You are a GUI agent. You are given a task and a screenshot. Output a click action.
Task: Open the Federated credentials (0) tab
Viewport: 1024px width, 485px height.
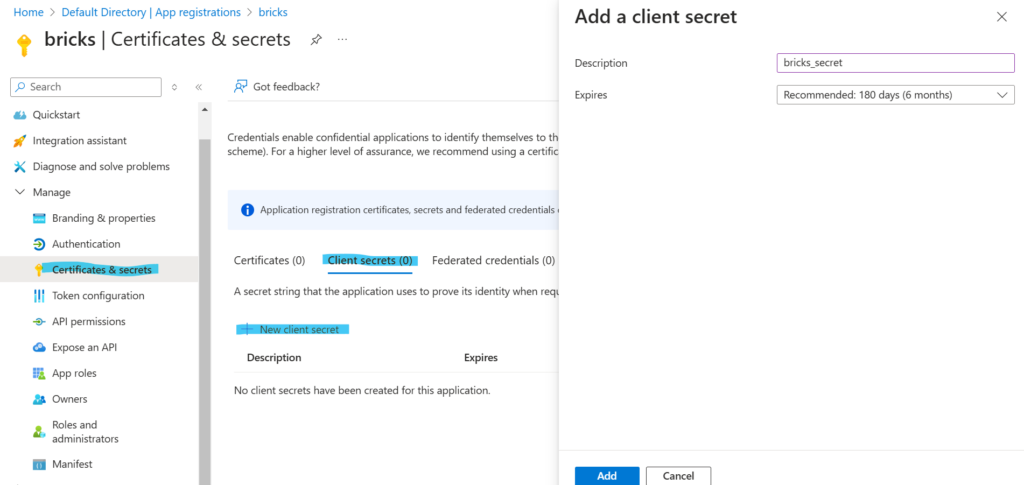(x=493, y=261)
